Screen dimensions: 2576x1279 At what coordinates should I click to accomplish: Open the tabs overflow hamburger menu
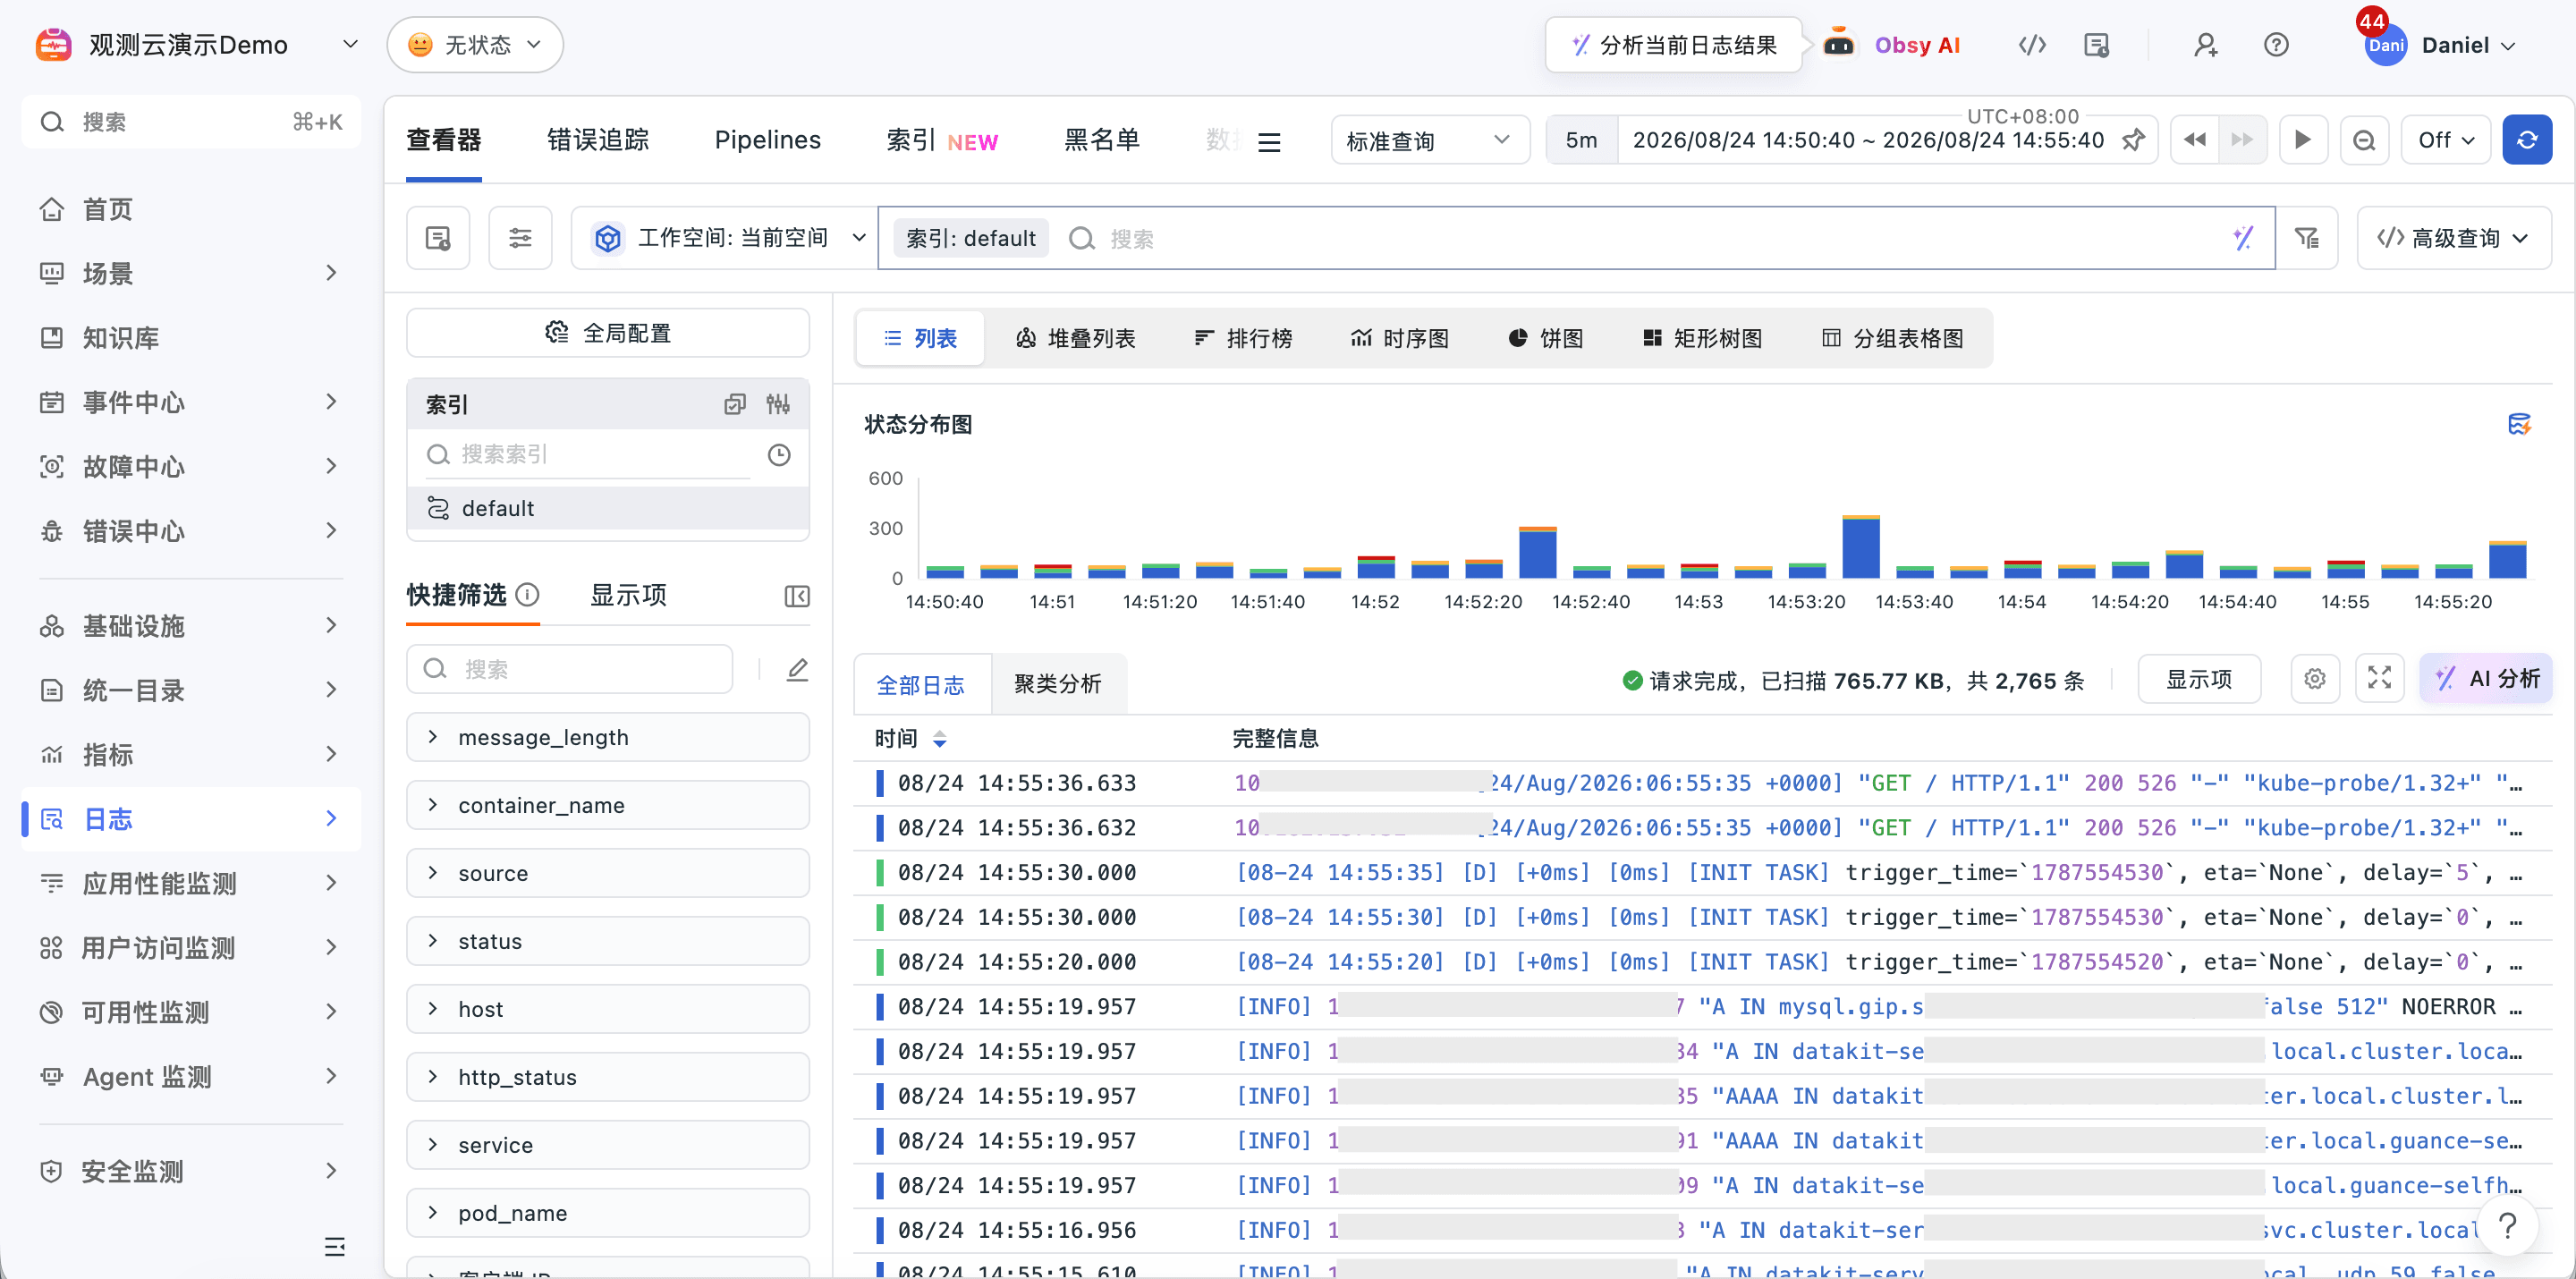click(1269, 143)
